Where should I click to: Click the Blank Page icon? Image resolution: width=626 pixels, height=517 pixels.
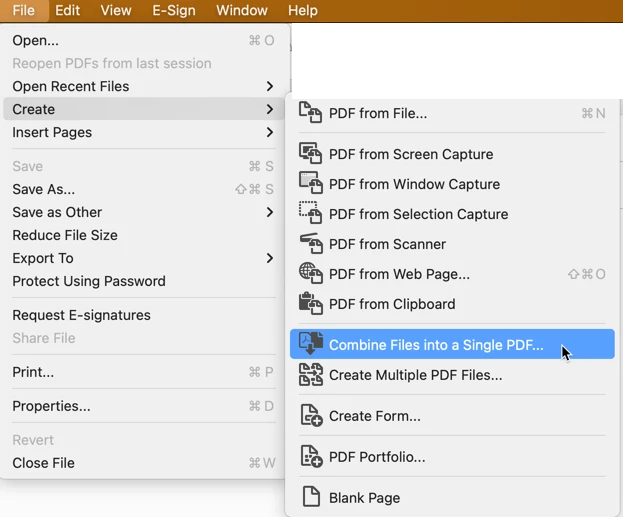click(x=311, y=497)
